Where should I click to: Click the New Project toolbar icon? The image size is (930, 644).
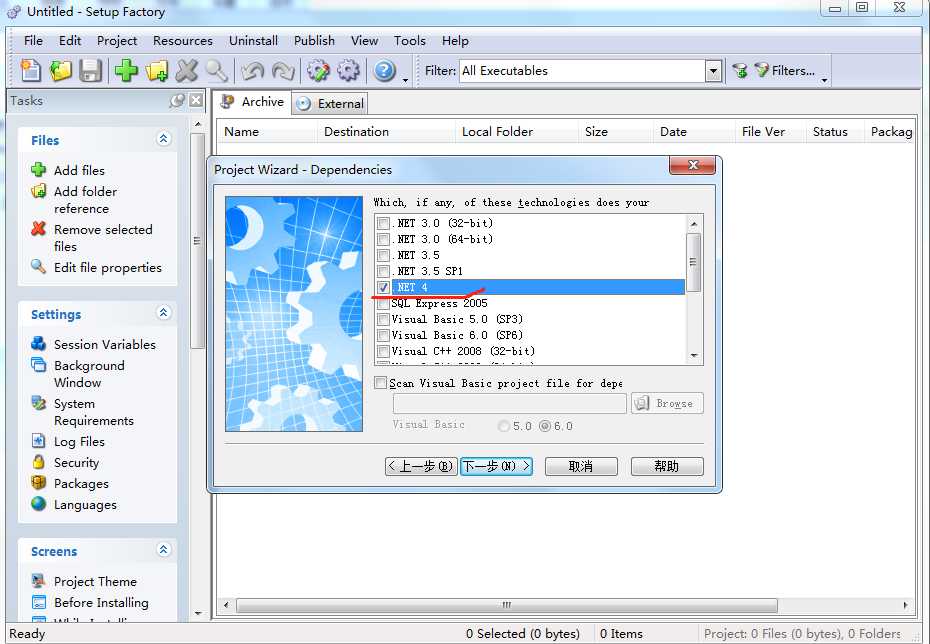point(30,71)
